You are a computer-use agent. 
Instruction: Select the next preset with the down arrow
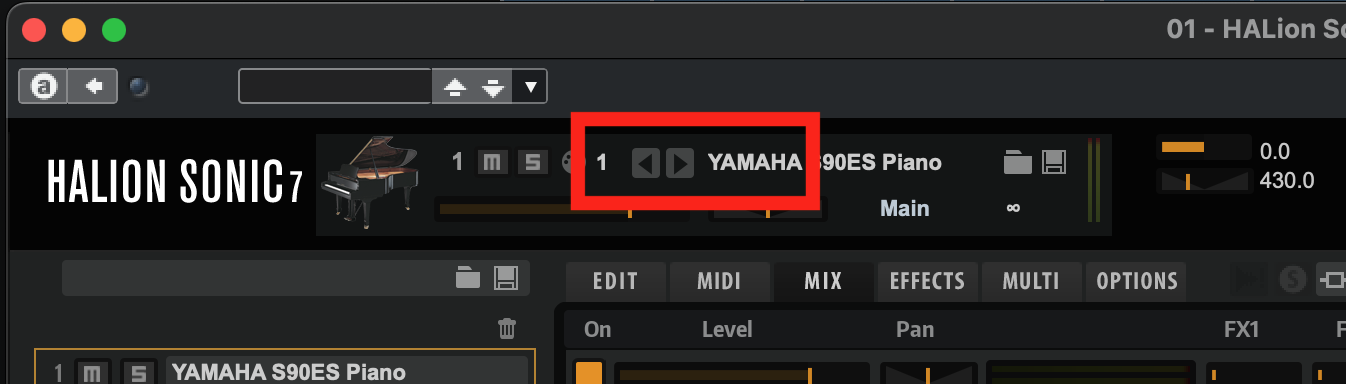pos(493,87)
